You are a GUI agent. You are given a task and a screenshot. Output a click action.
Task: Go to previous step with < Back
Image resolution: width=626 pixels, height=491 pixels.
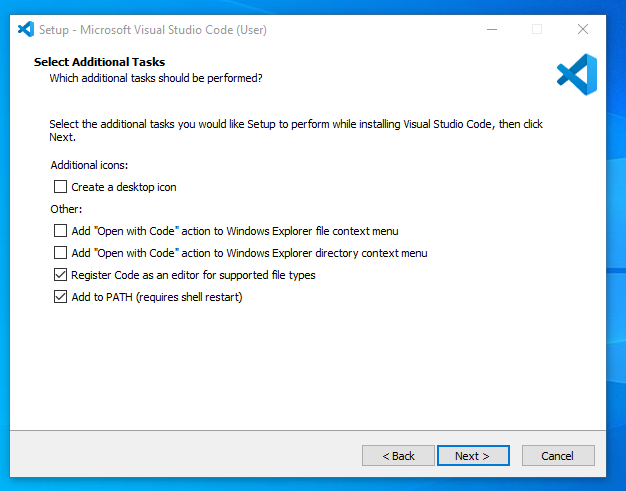(x=398, y=455)
